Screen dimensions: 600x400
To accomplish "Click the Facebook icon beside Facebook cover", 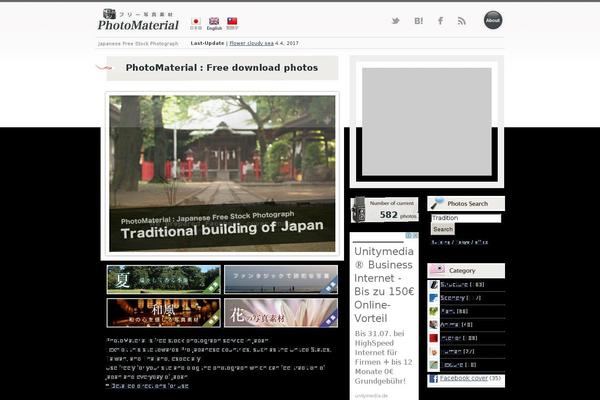I will click(434, 379).
